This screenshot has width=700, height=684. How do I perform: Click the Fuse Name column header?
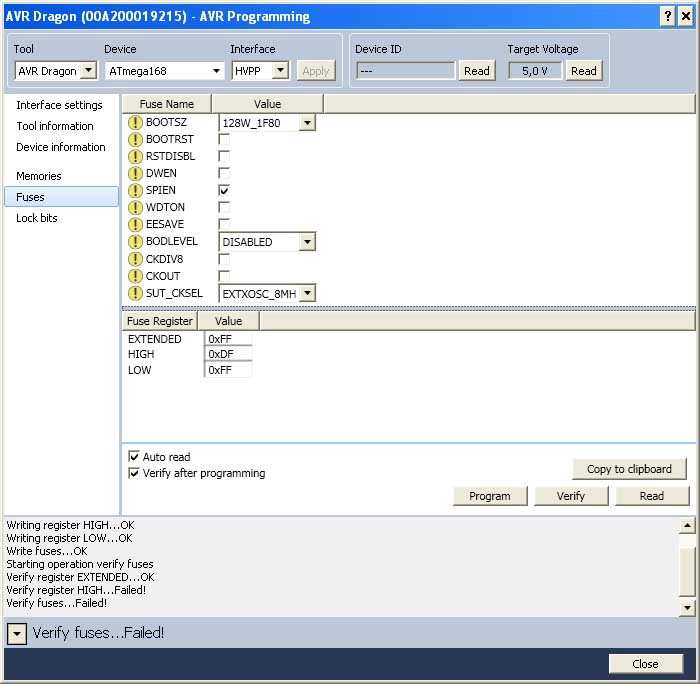coord(167,104)
